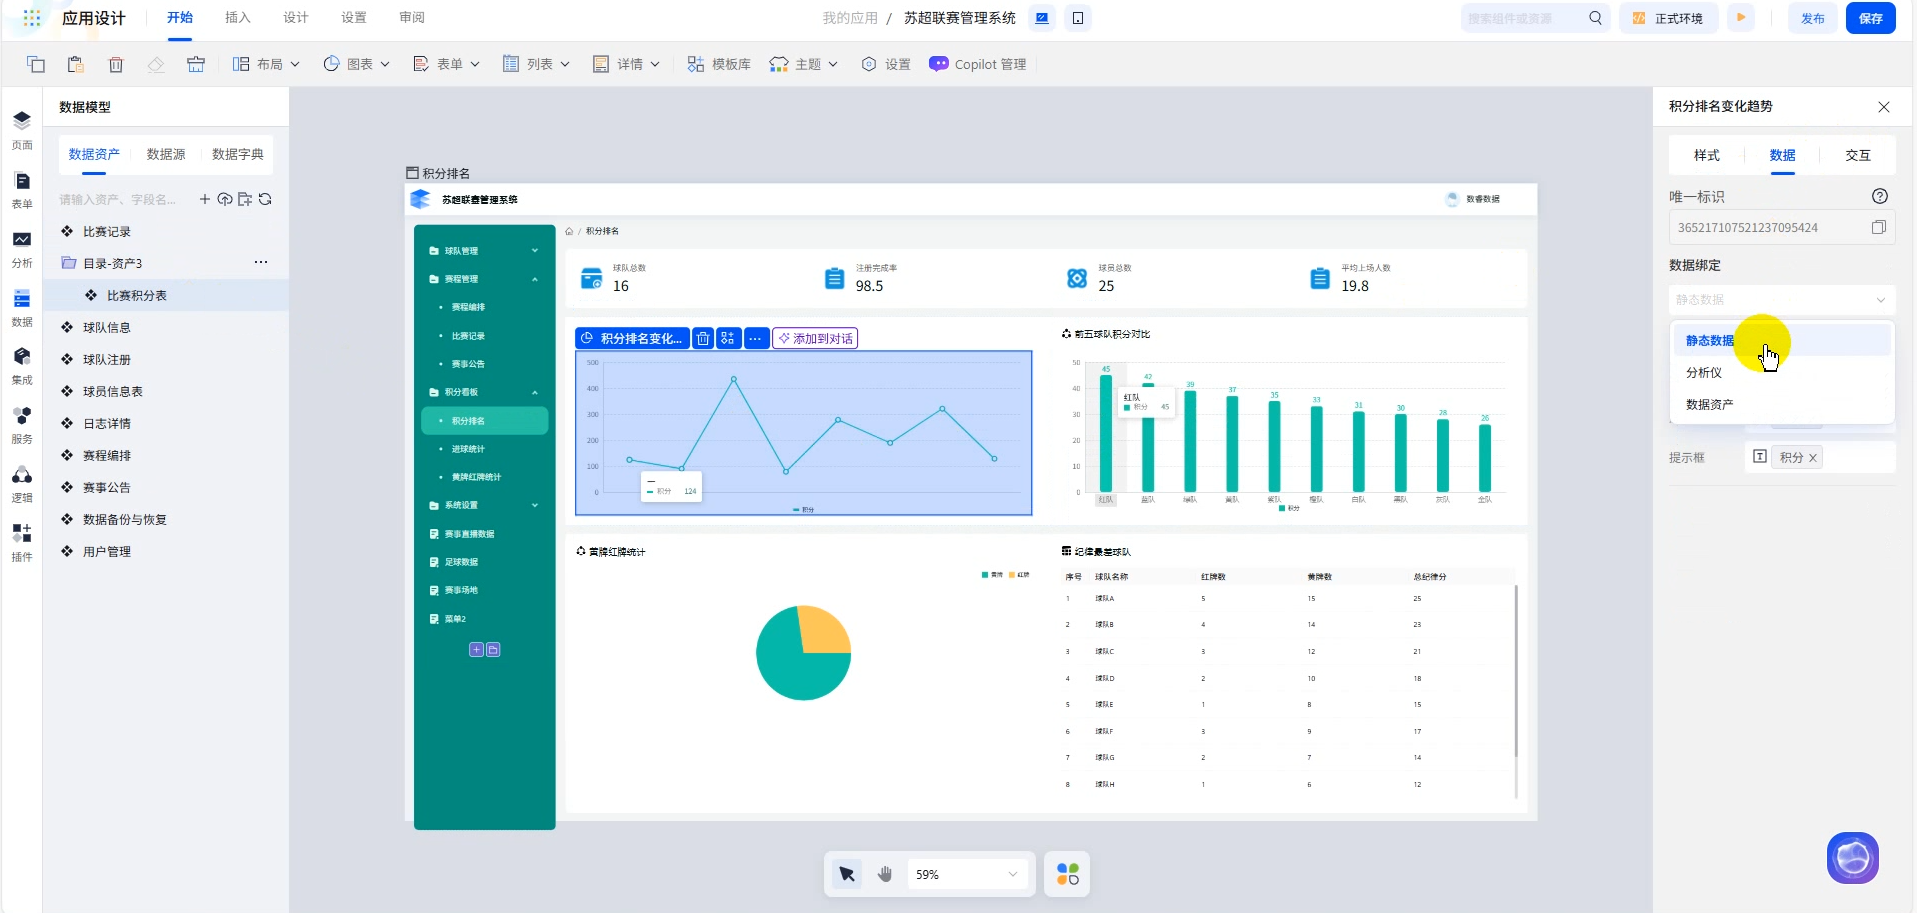This screenshot has width=1917, height=913.
Task: Click the copy icon in the toolbar
Action: 36,64
